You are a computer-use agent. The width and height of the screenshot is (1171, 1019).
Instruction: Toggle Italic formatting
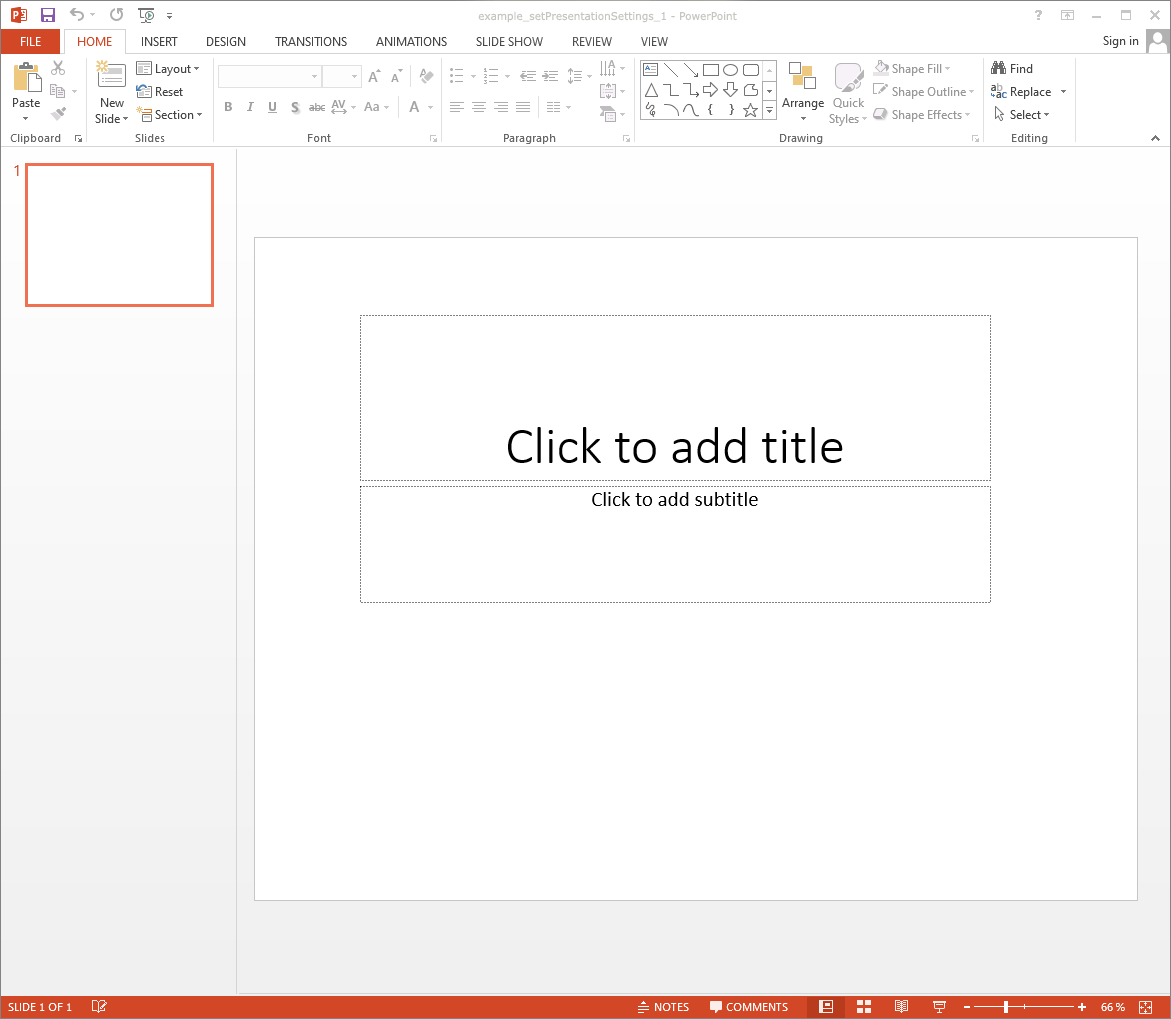pyautogui.click(x=250, y=107)
